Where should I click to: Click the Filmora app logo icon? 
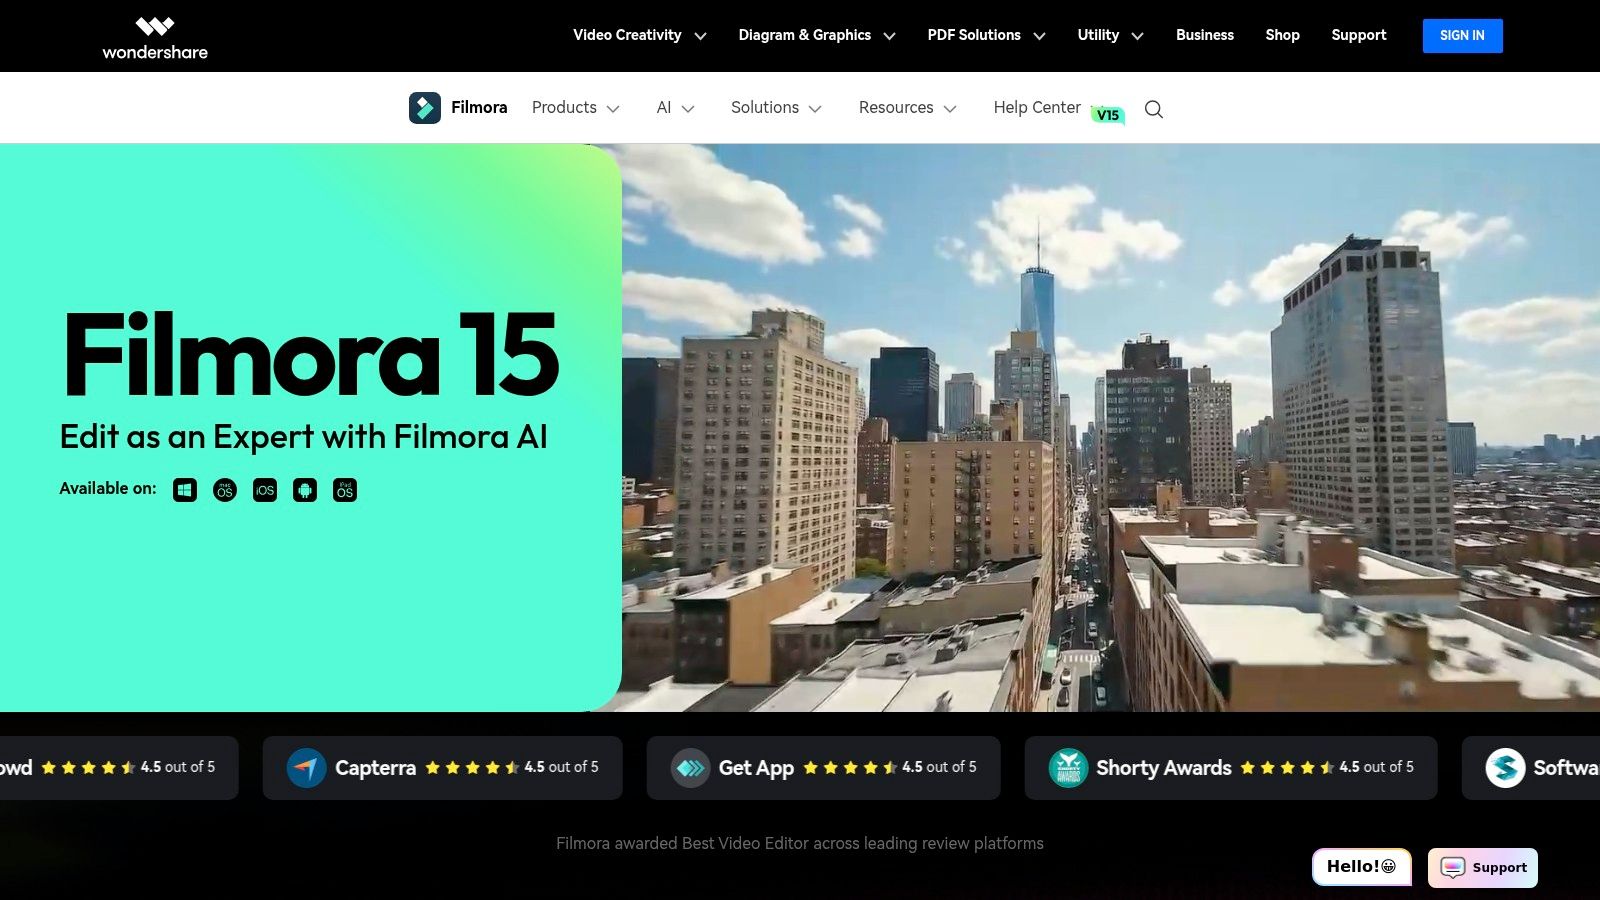coord(425,108)
